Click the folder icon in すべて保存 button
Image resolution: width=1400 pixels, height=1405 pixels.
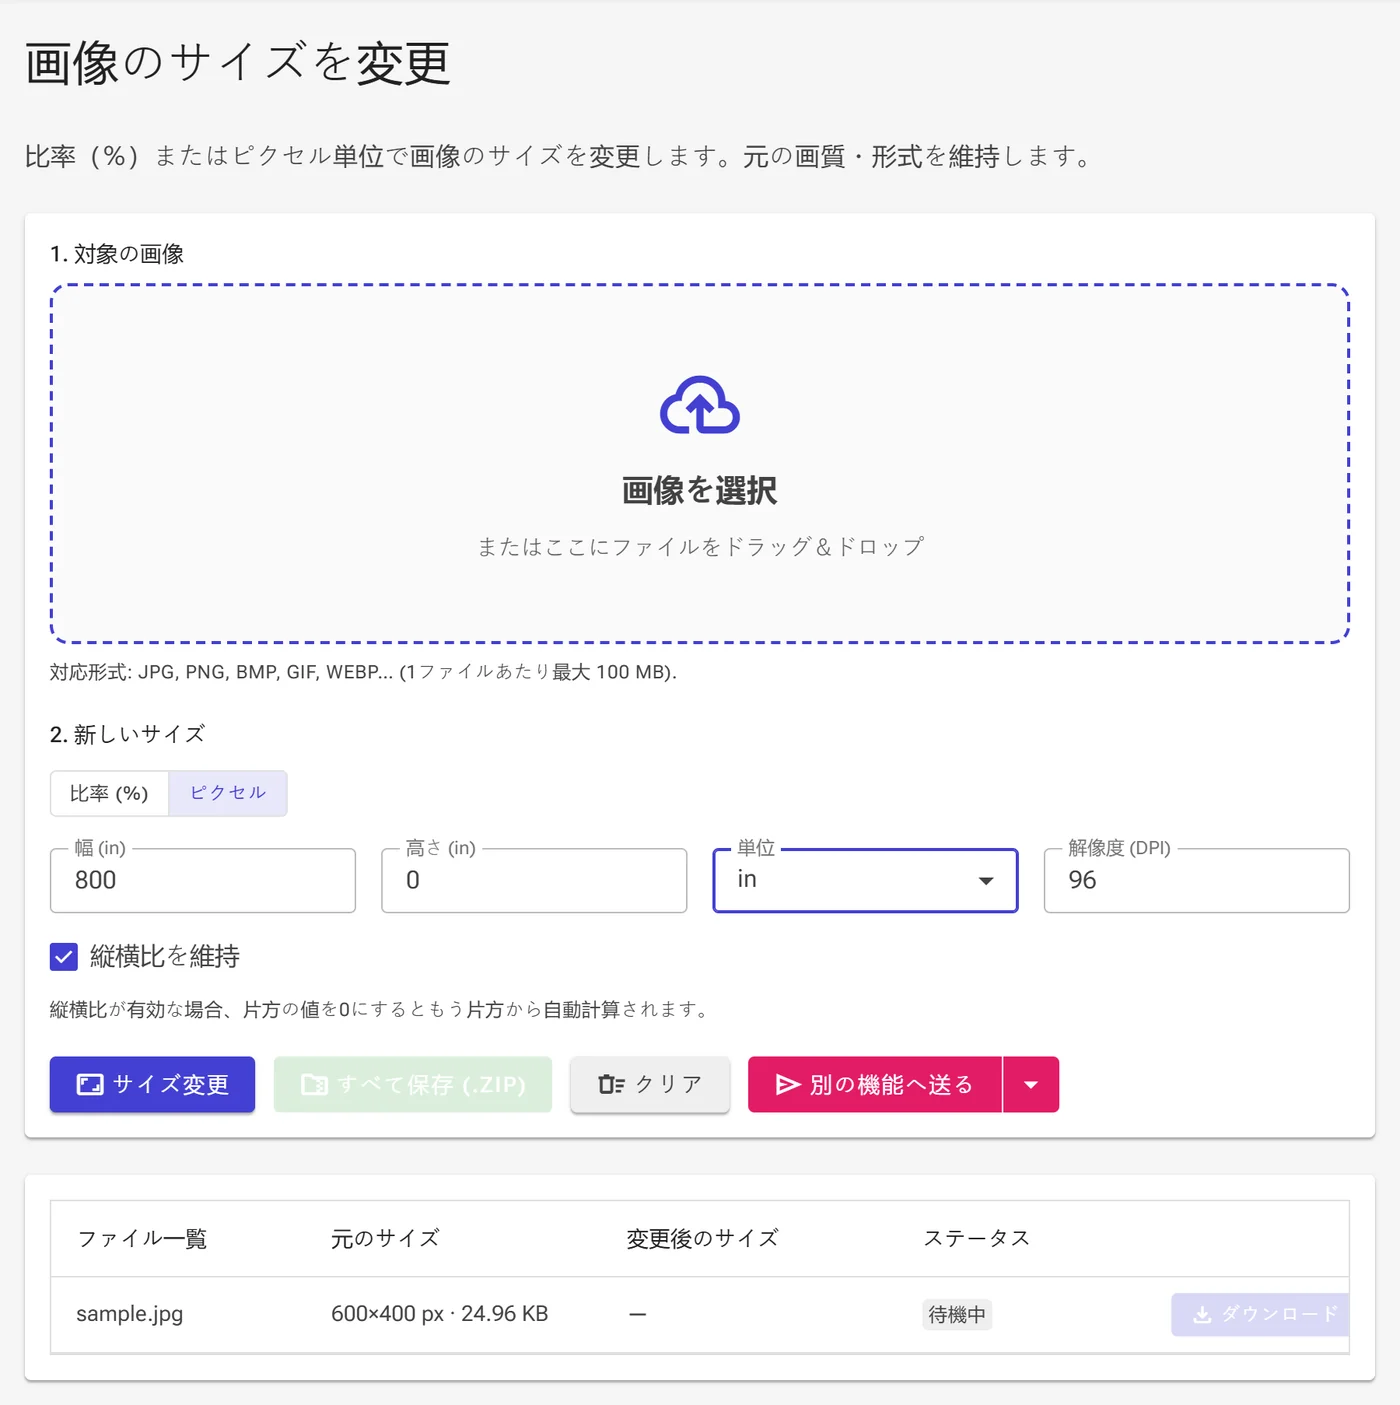click(x=314, y=1084)
